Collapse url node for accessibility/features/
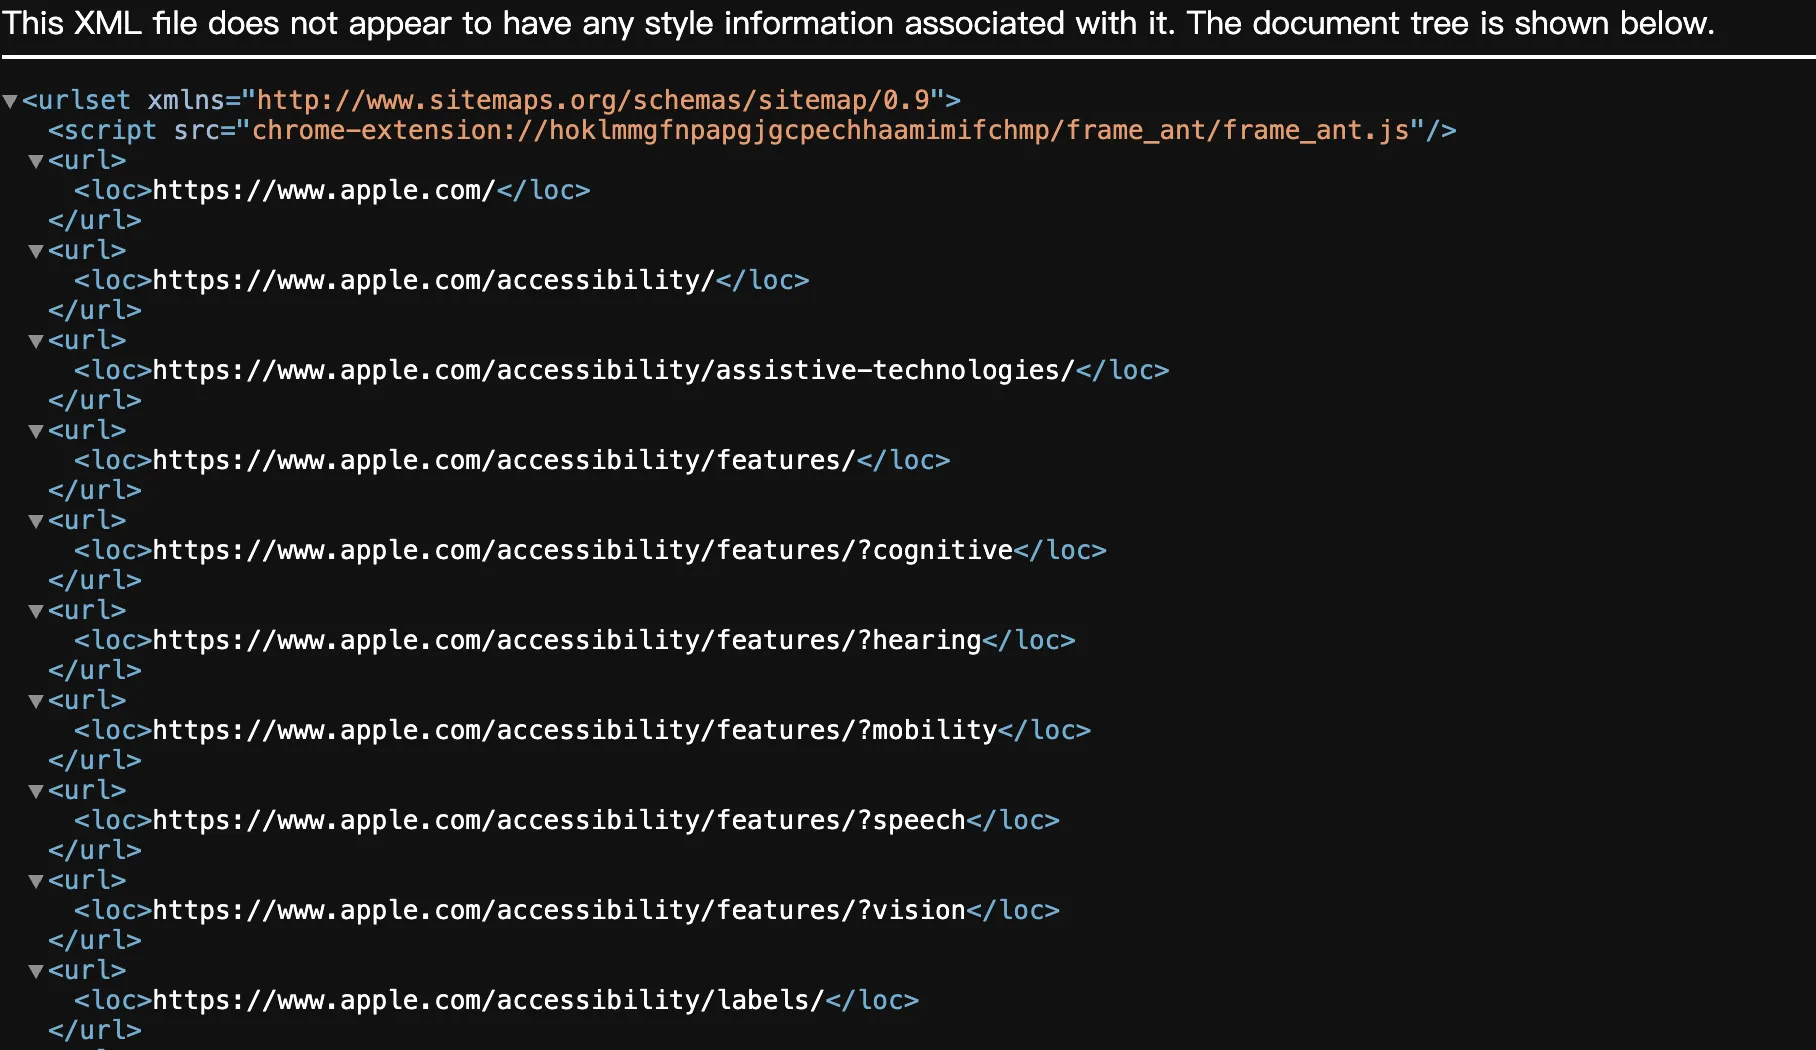Viewport: 1816px width, 1050px height. [36, 431]
